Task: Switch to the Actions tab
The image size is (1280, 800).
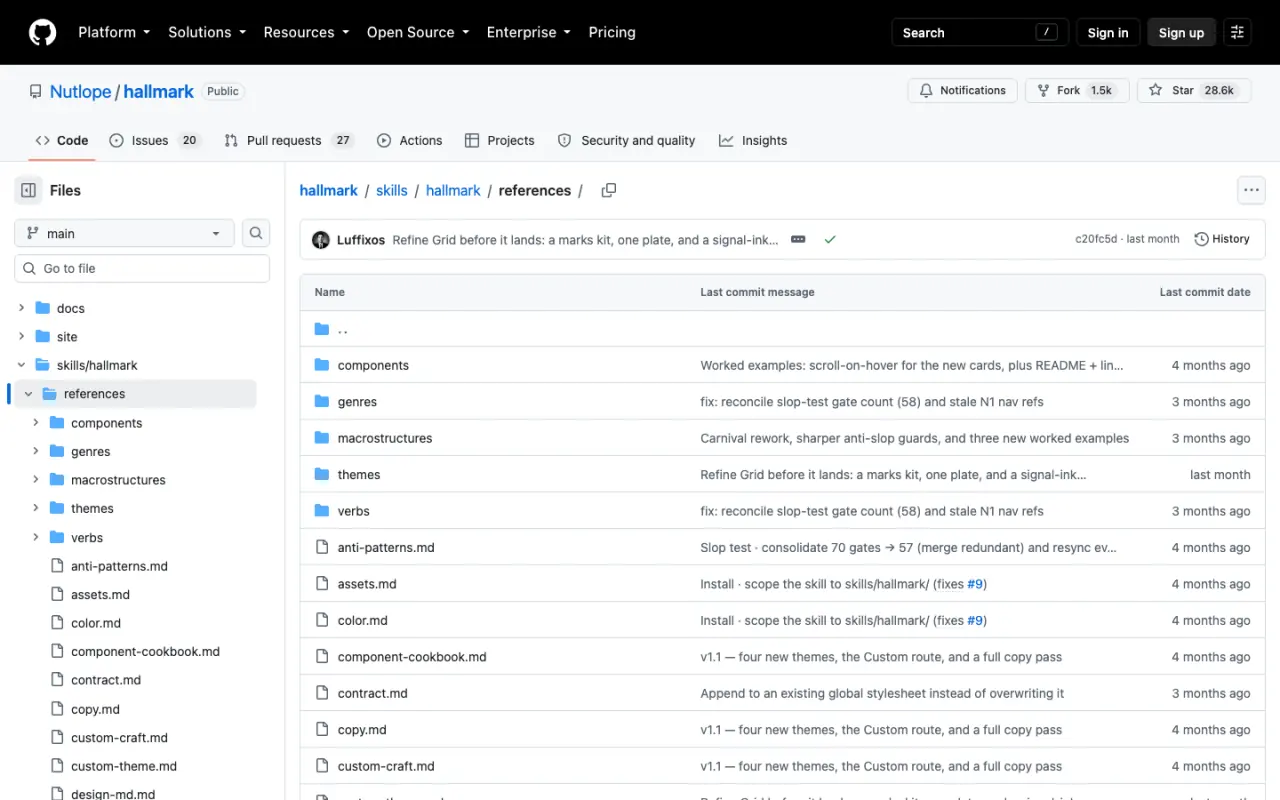Action: pyautogui.click(x=410, y=140)
